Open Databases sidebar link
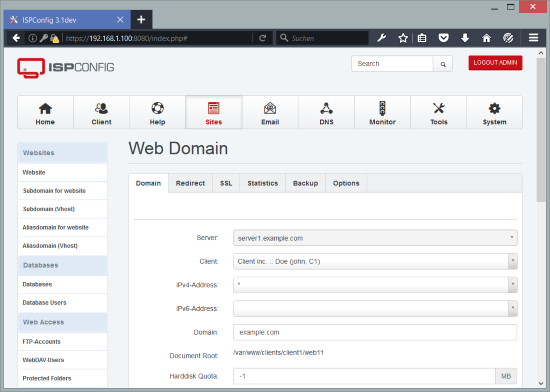The width and height of the screenshot is (550, 392). [x=62, y=284]
